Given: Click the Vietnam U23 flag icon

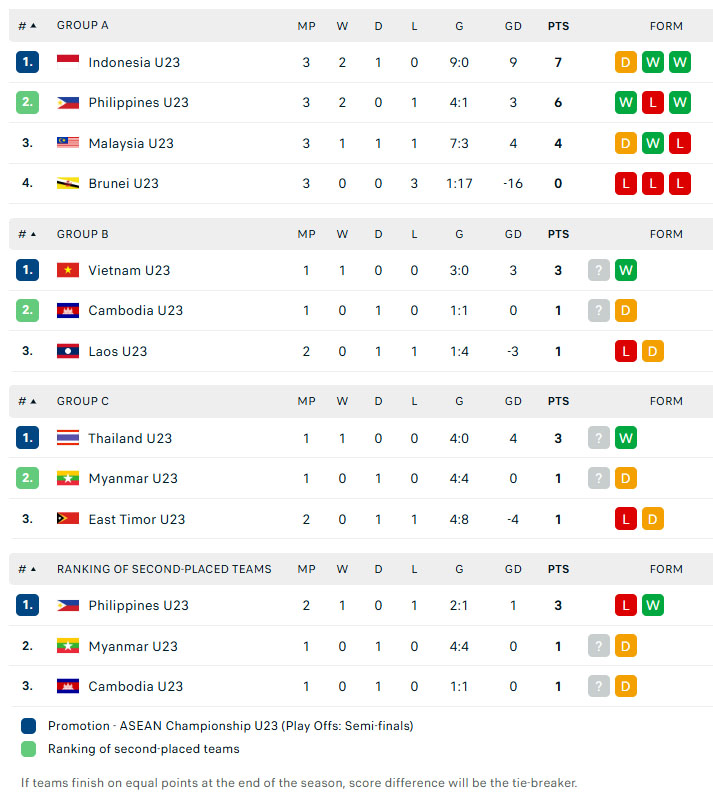Looking at the screenshot, I should pos(67,270).
